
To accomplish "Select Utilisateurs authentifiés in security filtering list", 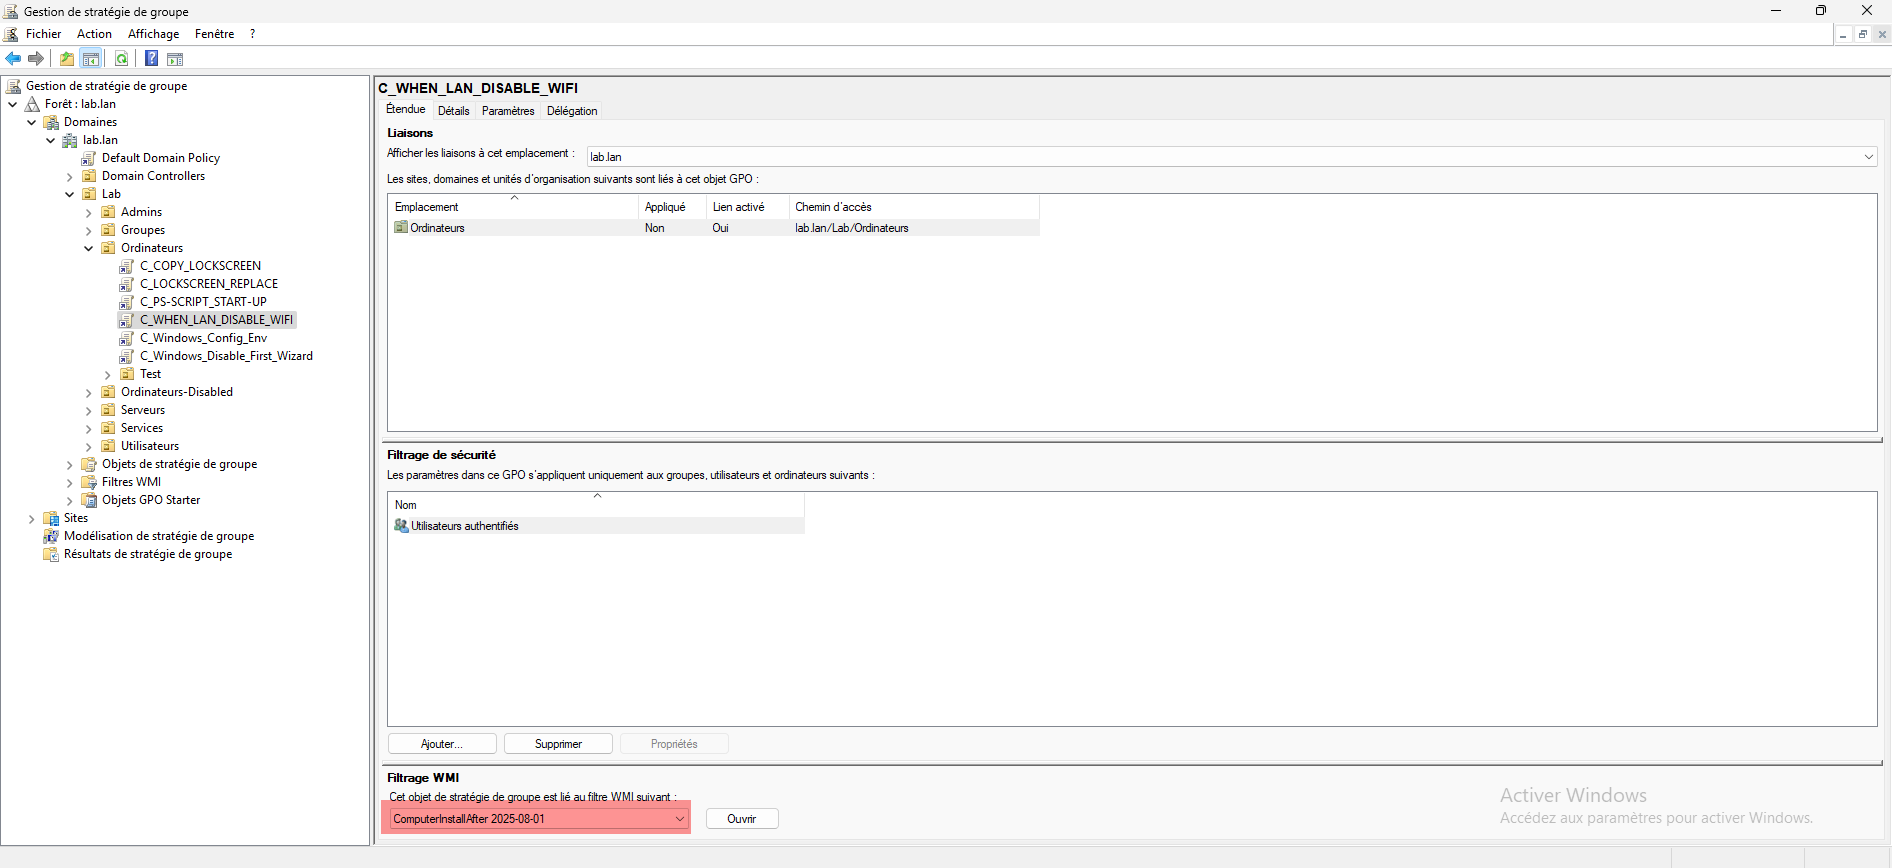I will click(x=464, y=526).
